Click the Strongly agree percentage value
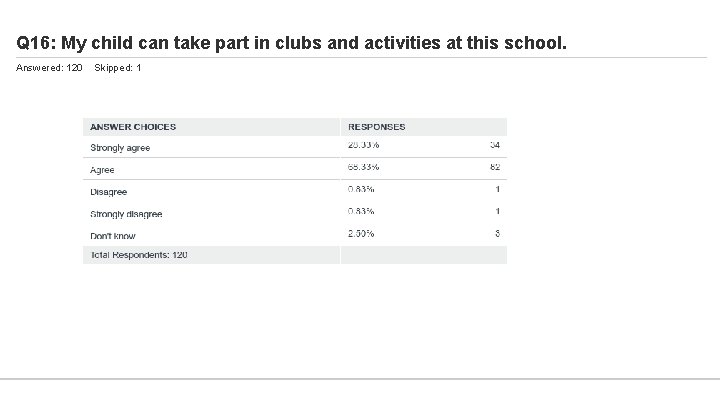This screenshot has height=405, width=720. (362, 145)
